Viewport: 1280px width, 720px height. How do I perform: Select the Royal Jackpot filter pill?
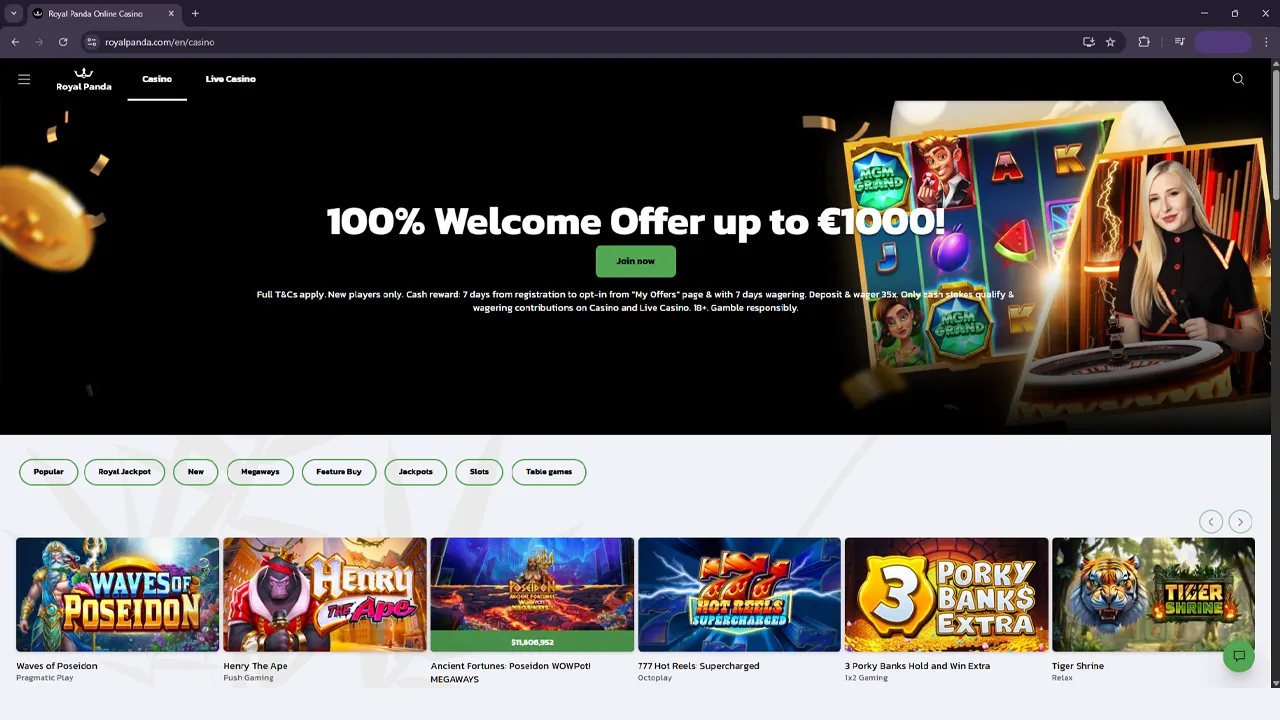(125, 472)
